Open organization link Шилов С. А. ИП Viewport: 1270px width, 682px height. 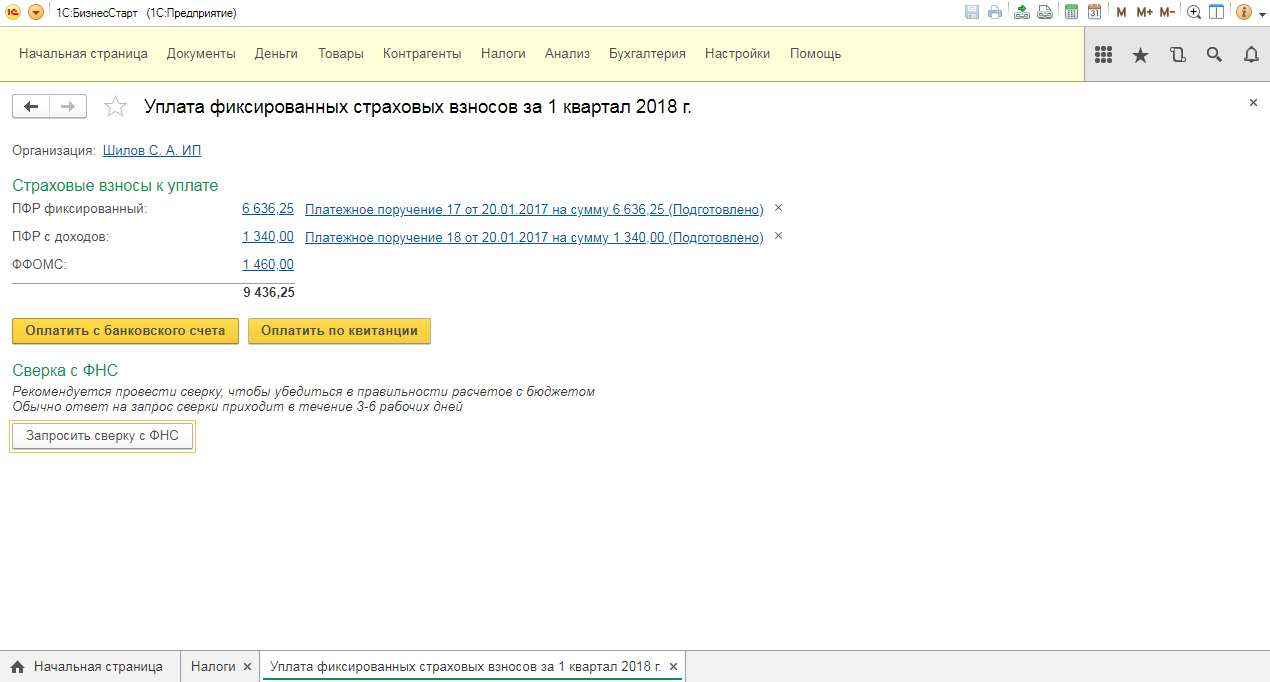tap(152, 150)
